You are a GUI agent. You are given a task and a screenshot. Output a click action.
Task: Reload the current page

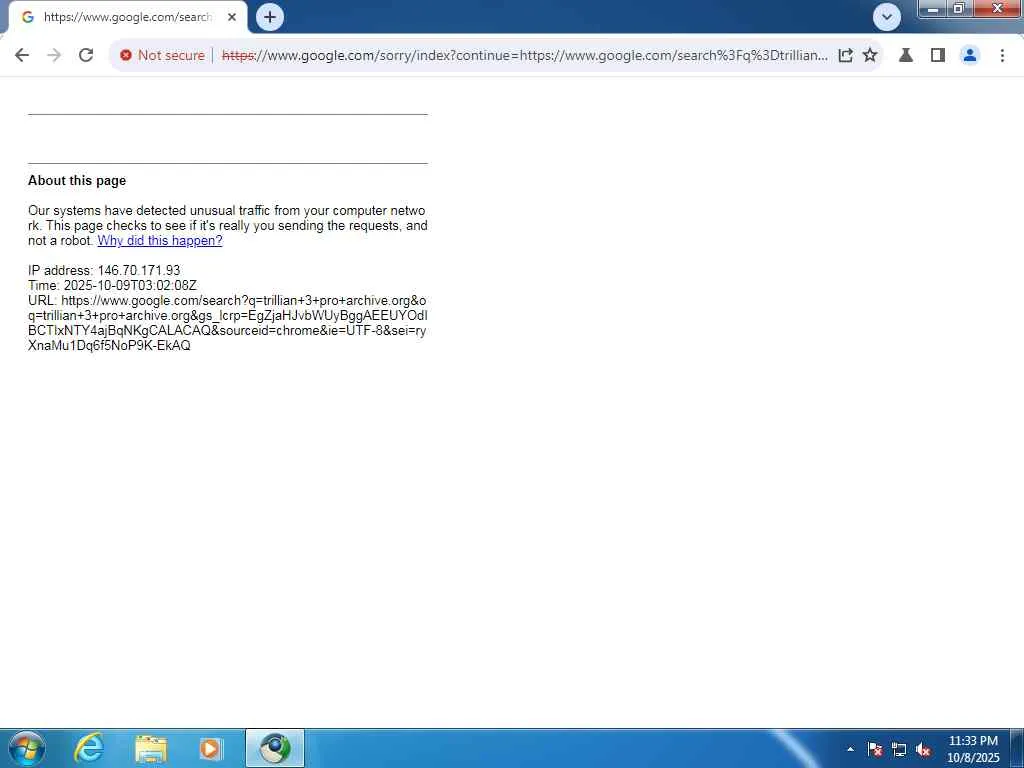point(86,56)
